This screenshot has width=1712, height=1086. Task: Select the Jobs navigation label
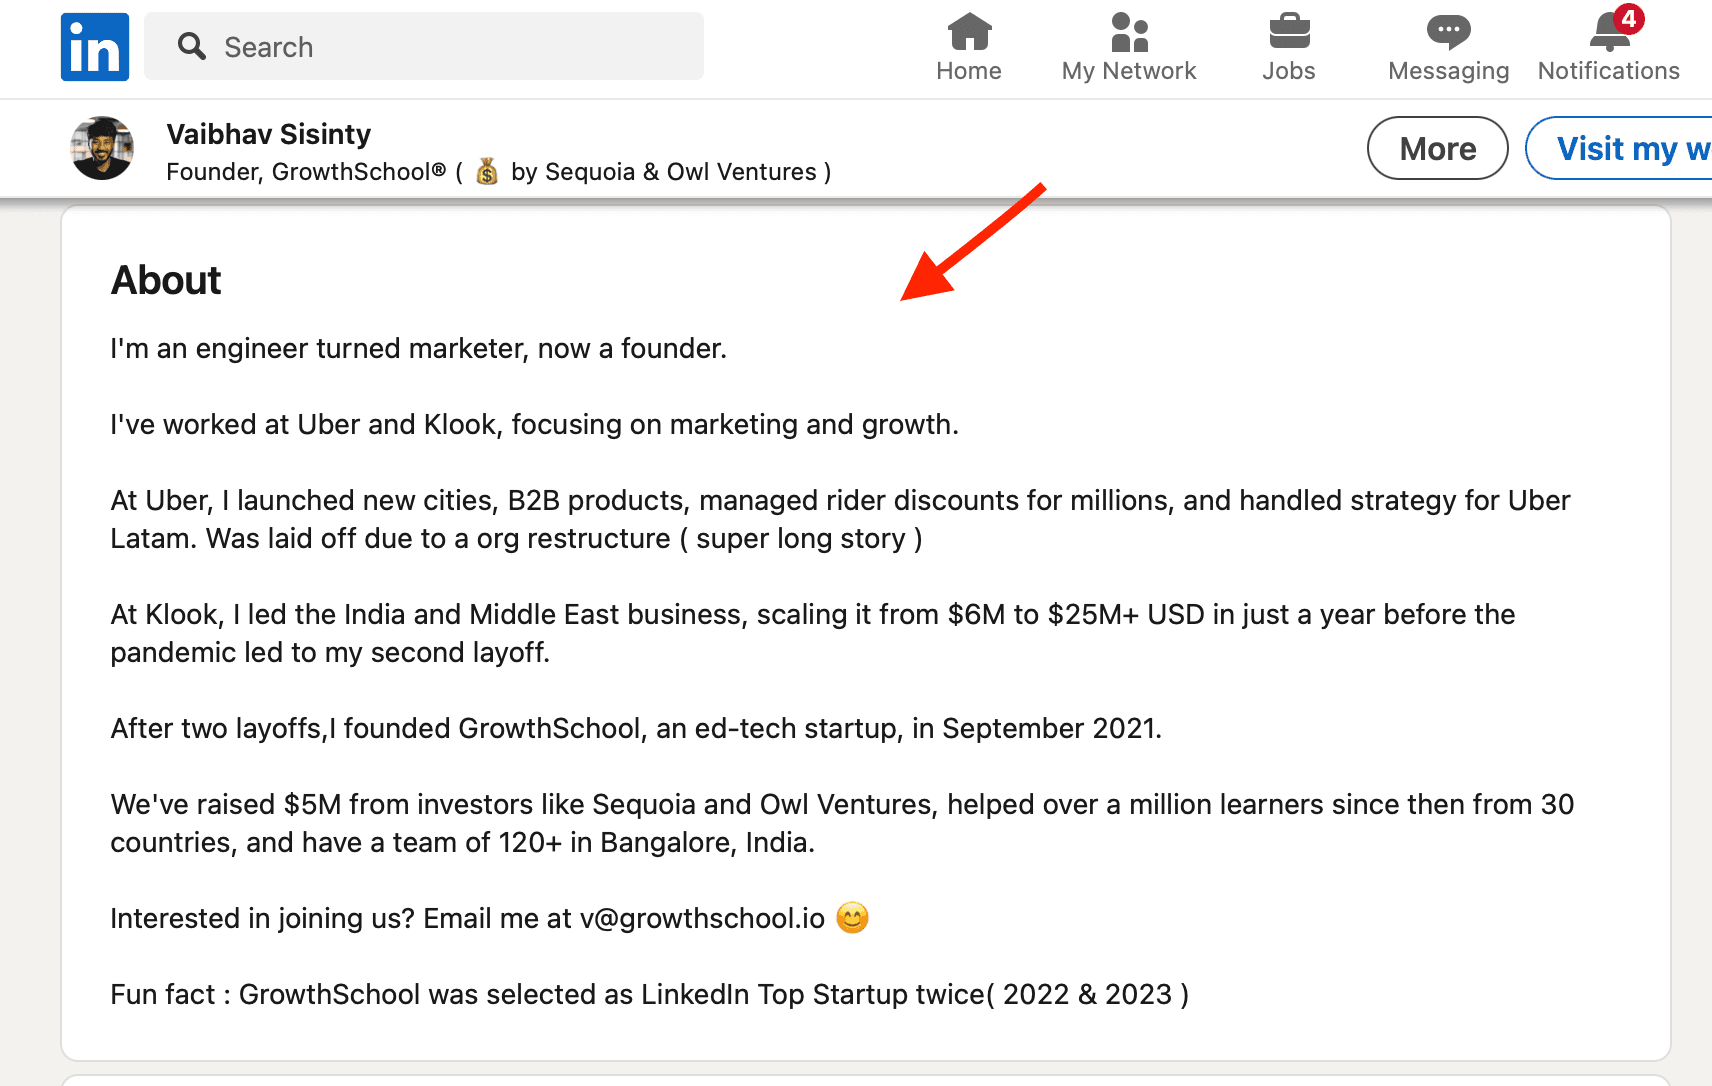tap(1289, 71)
